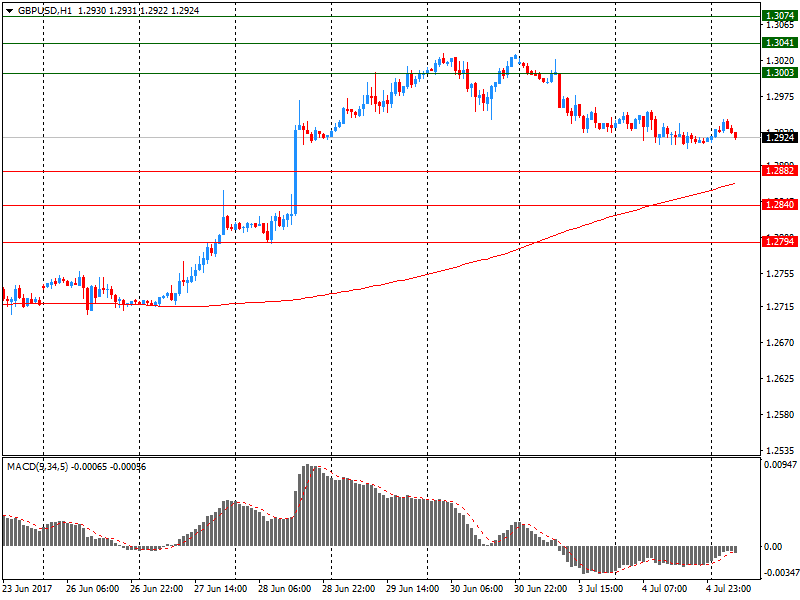Select the MACD(9,34,5) indicator label
This screenshot has height=600, width=800.
pos(37,467)
